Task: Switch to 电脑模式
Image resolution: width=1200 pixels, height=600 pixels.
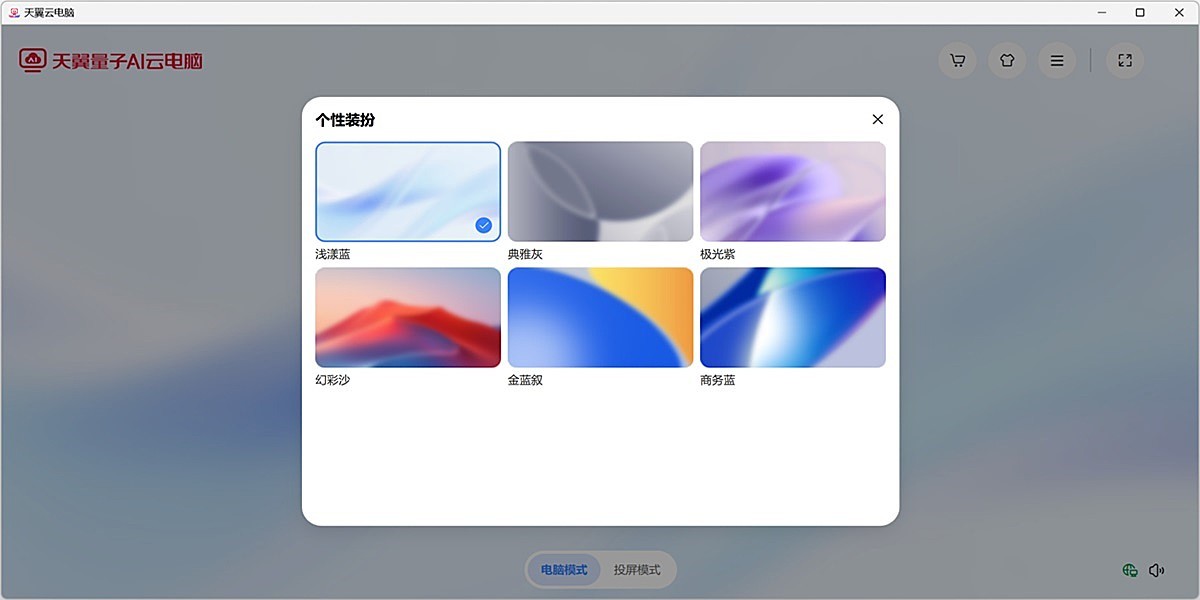Action: click(562, 568)
